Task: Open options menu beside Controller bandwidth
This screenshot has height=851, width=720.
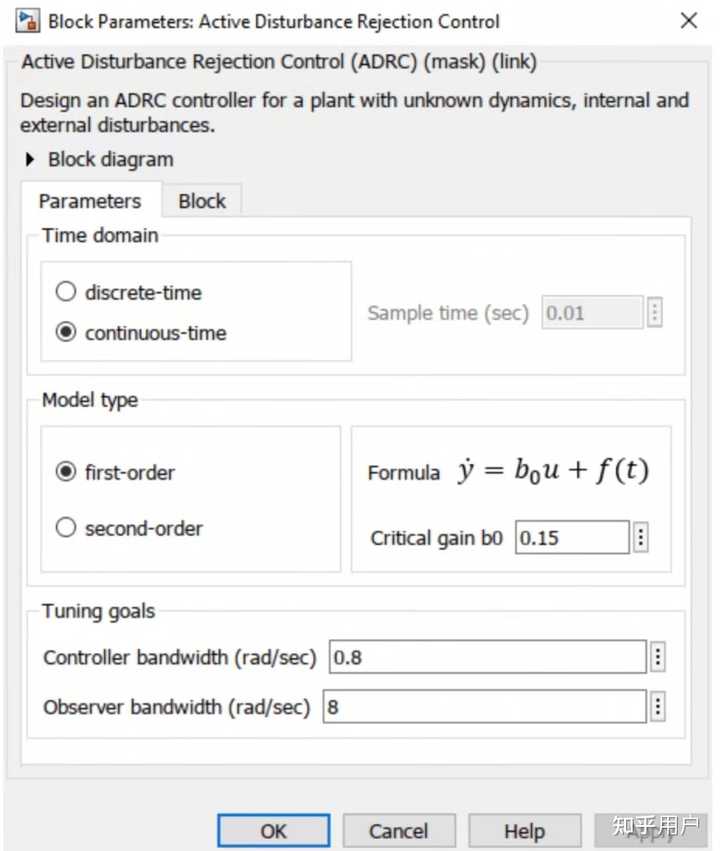Action: click(657, 657)
